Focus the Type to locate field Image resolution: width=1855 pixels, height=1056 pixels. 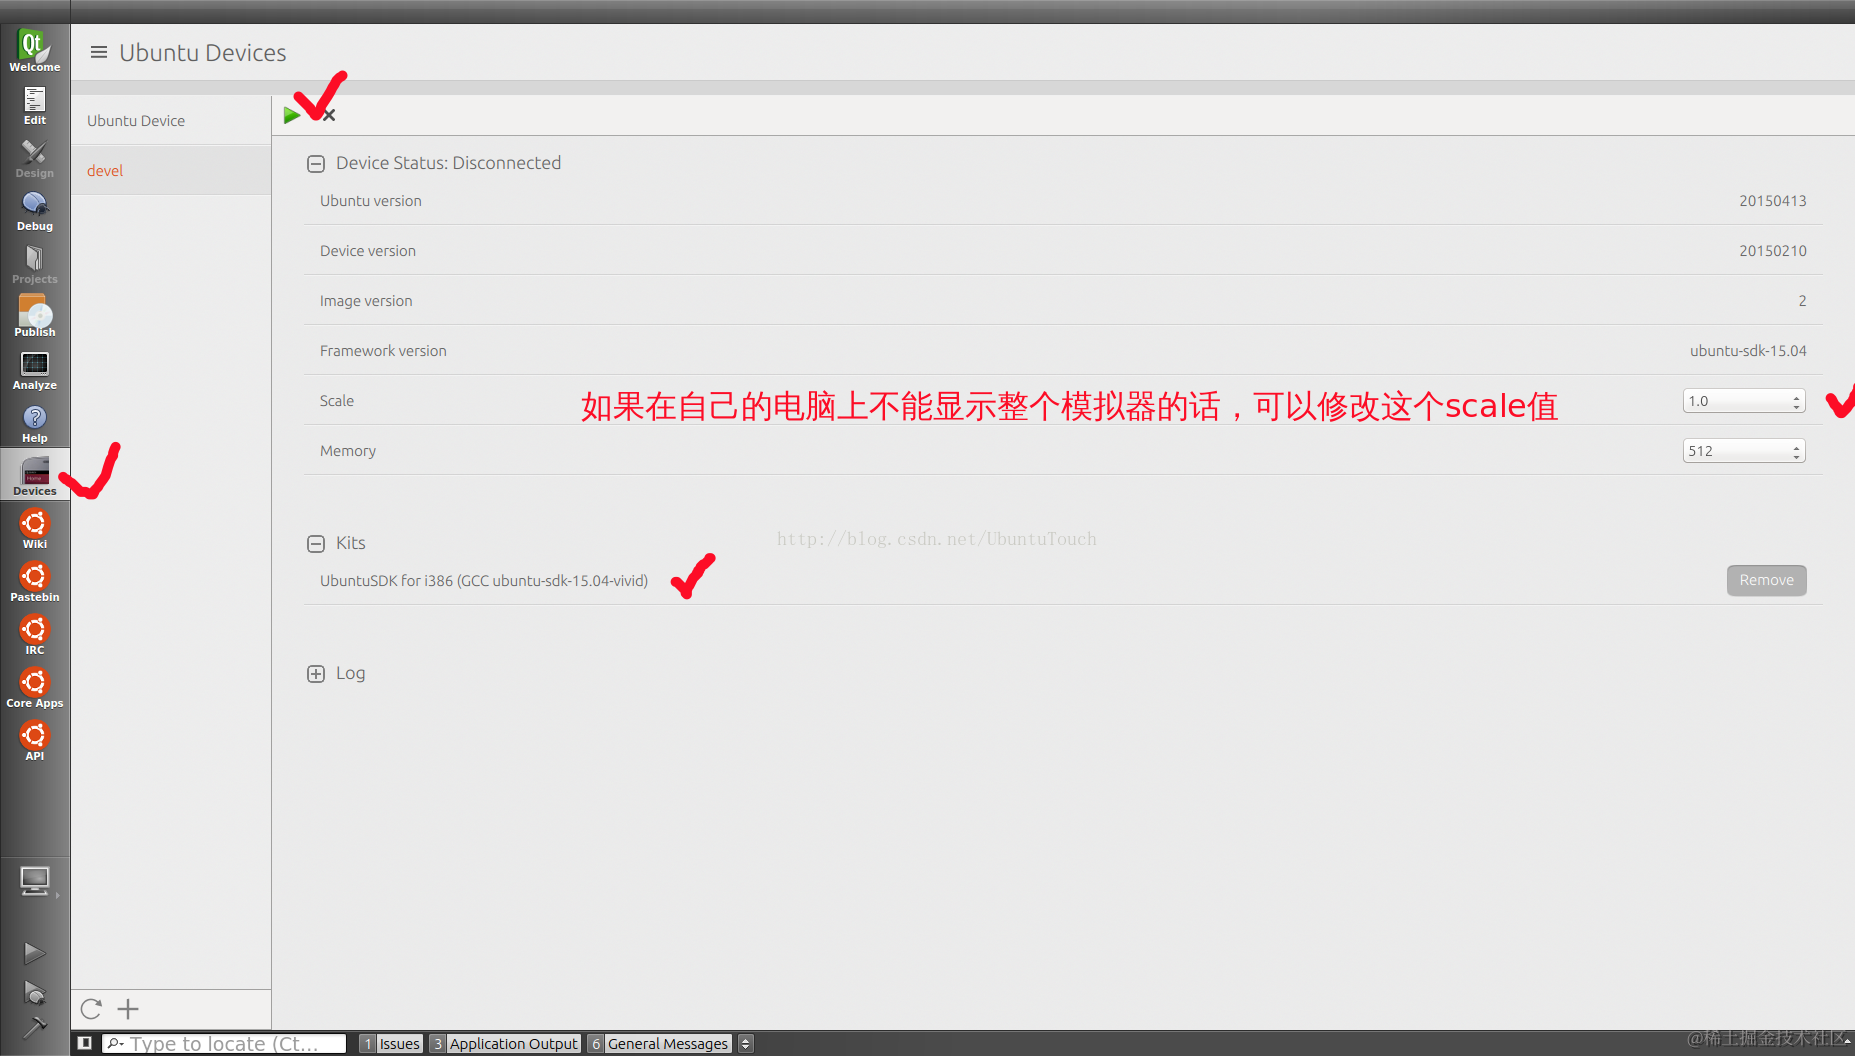224,1043
